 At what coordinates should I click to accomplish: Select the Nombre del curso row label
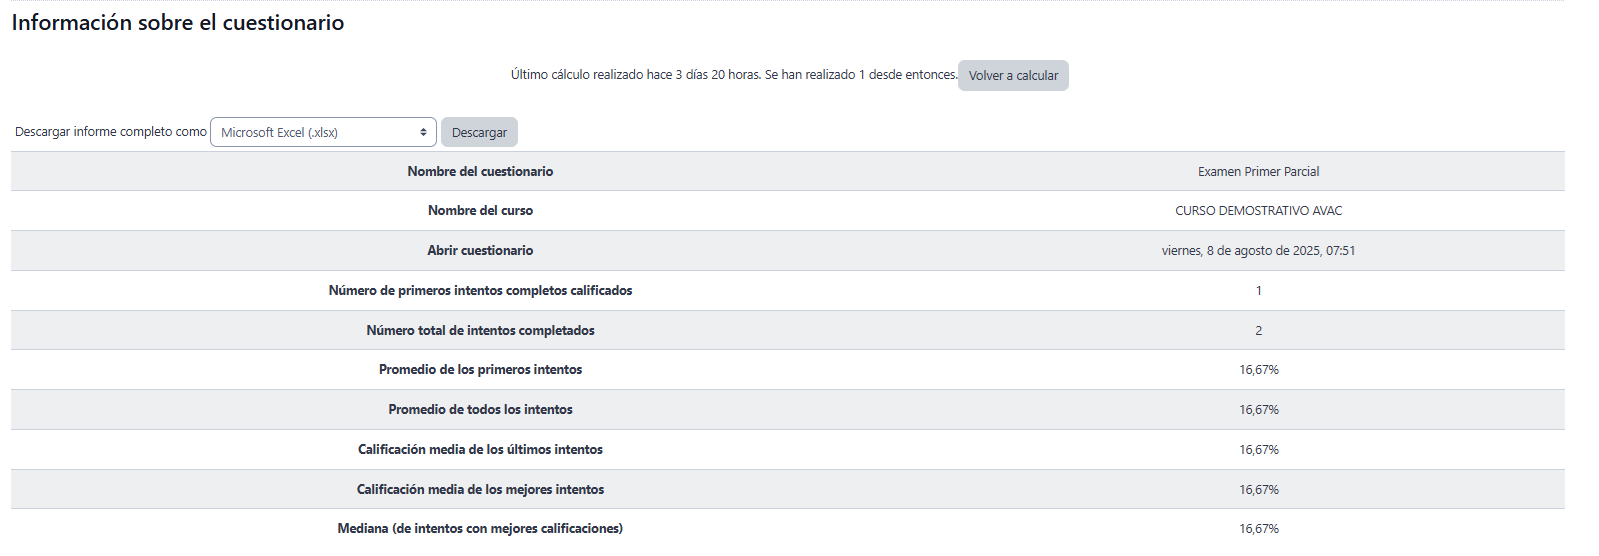pos(480,211)
